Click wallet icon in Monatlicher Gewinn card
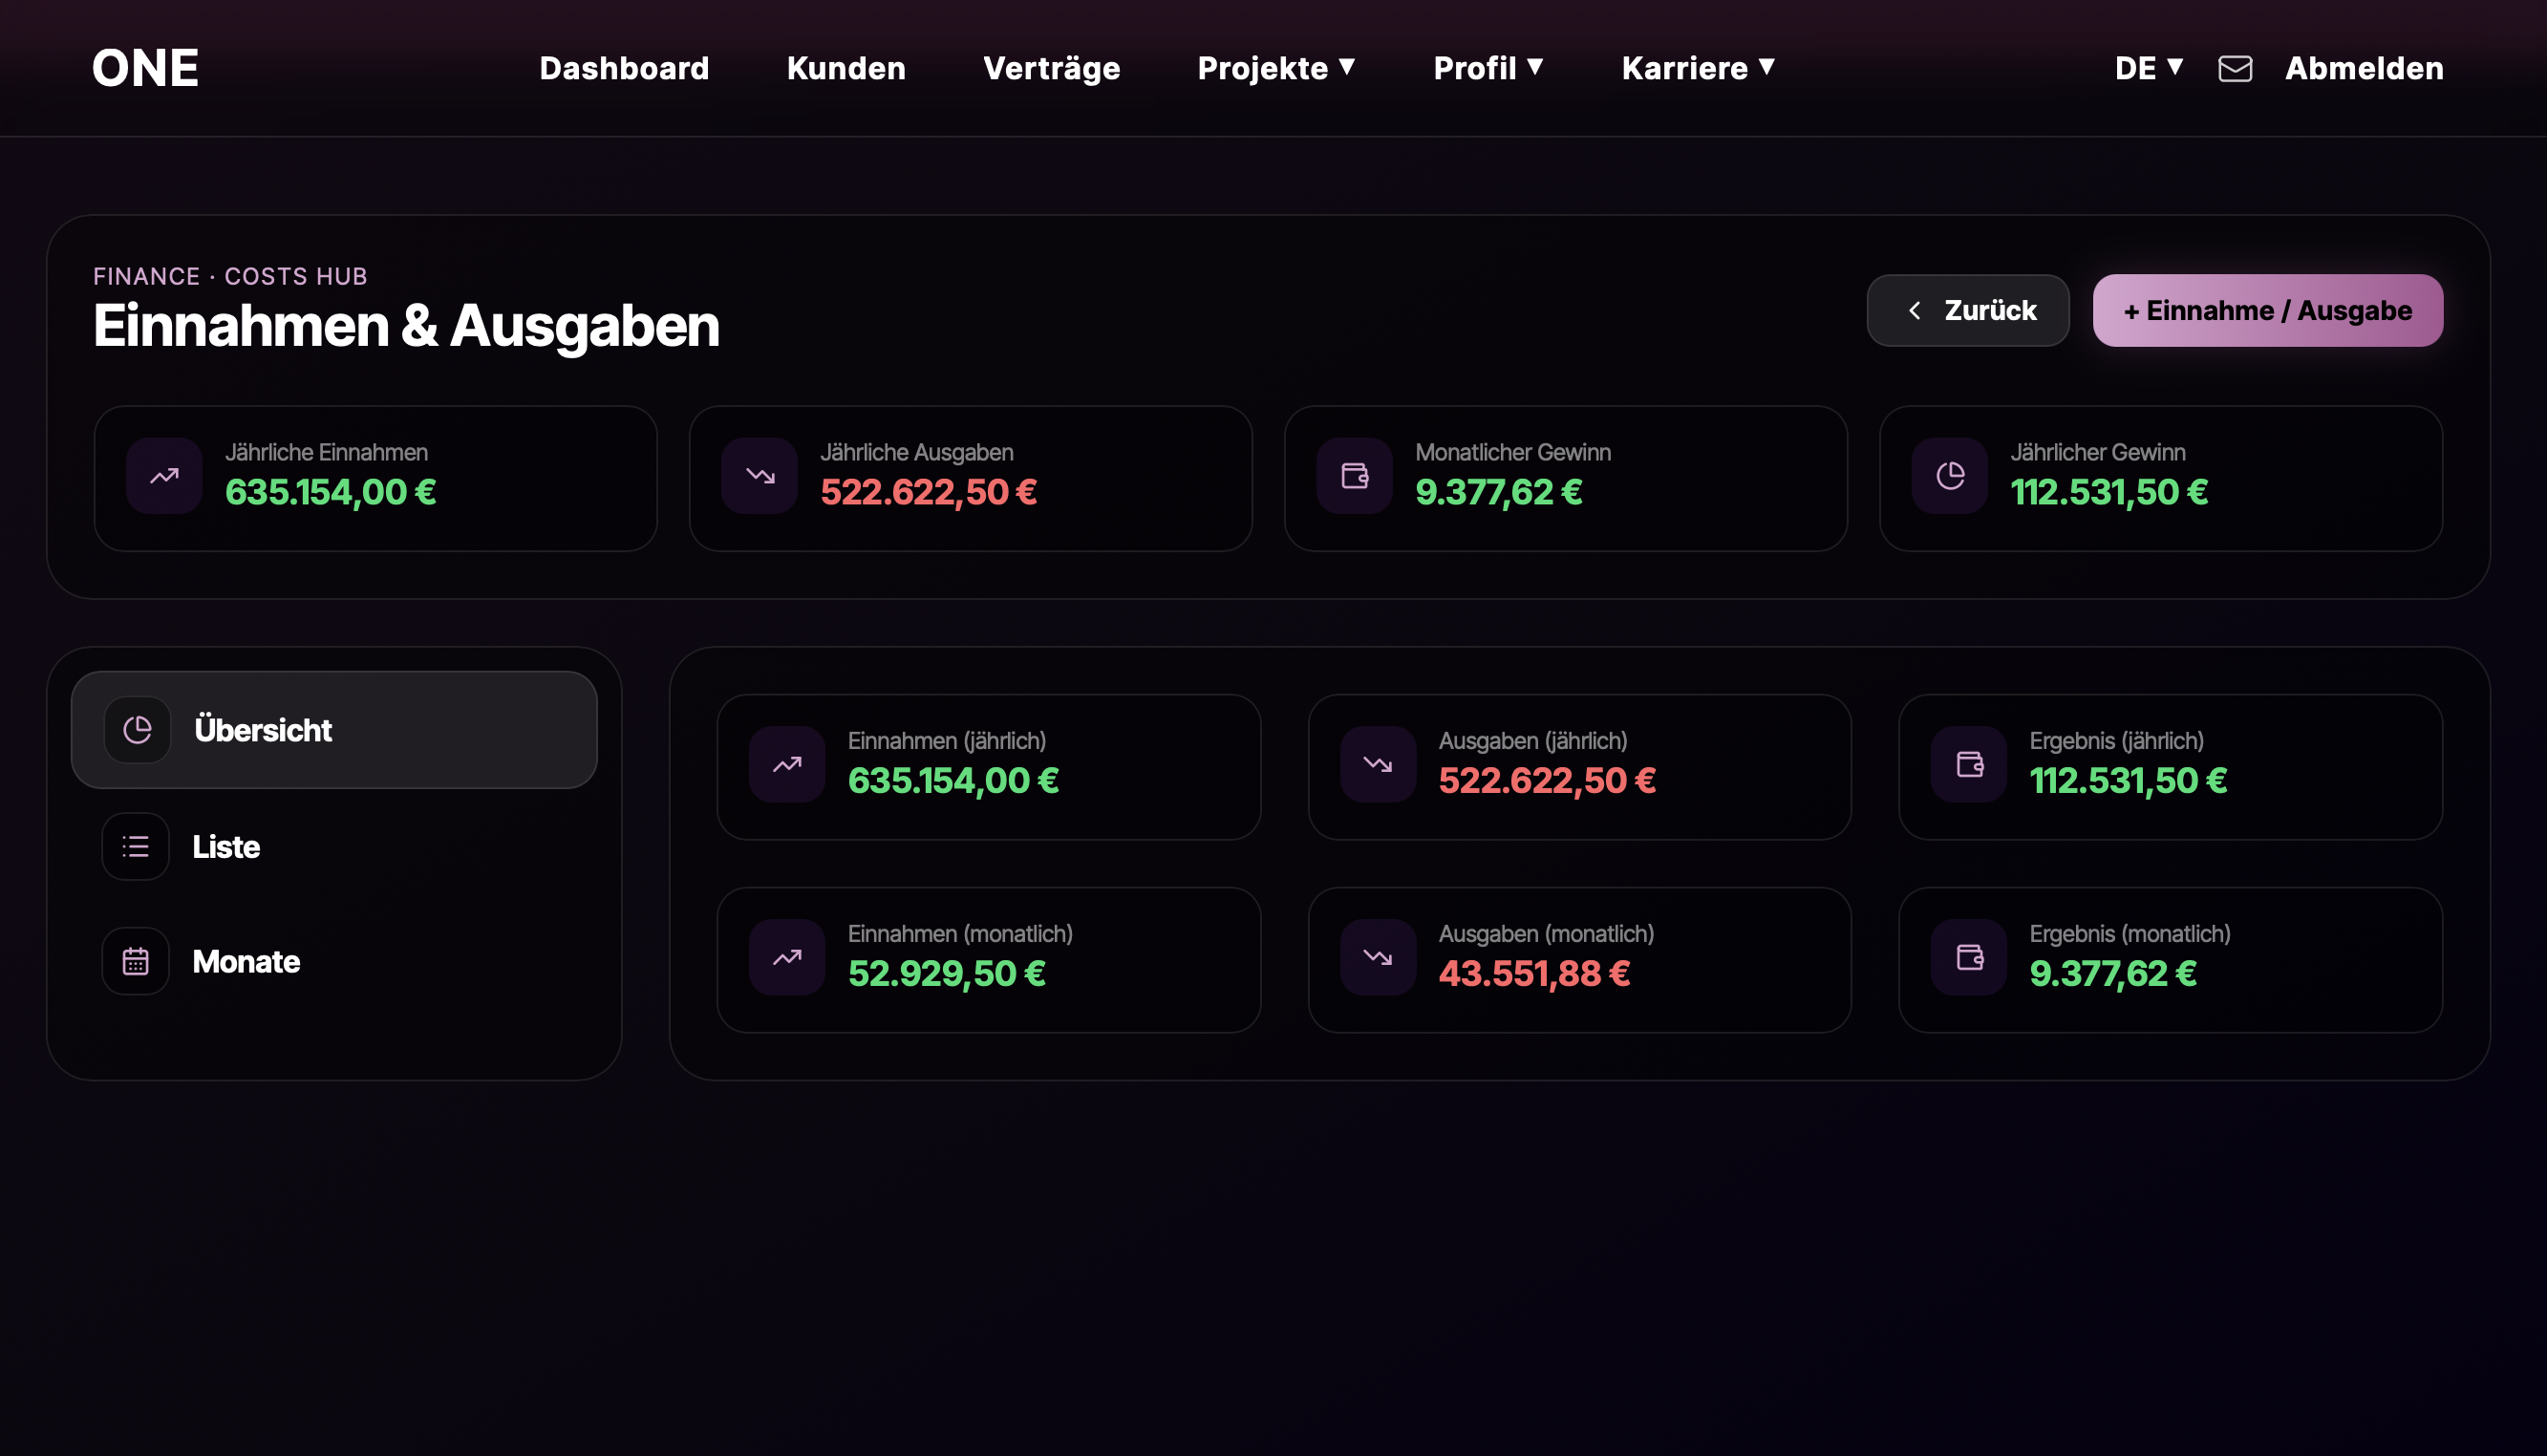This screenshot has height=1456, width=2547. [x=1354, y=476]
